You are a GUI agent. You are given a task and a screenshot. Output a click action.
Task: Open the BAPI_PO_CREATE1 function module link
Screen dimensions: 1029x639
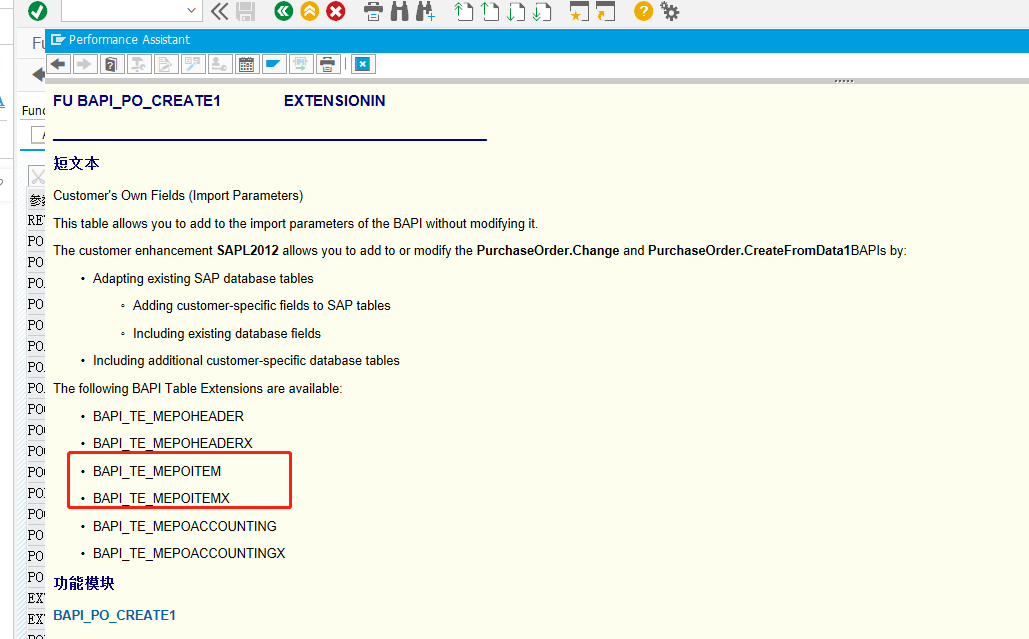click(114, 615)
